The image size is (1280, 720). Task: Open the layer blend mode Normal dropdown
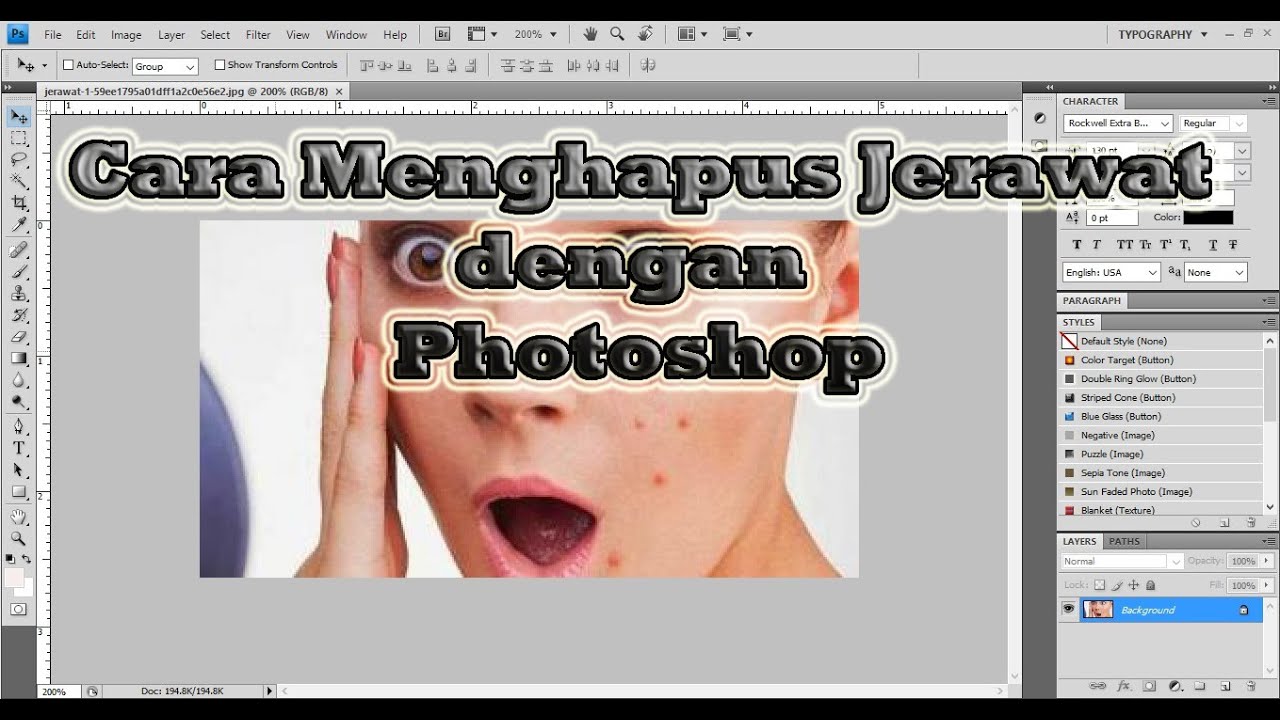click(x=1122, y=561)
